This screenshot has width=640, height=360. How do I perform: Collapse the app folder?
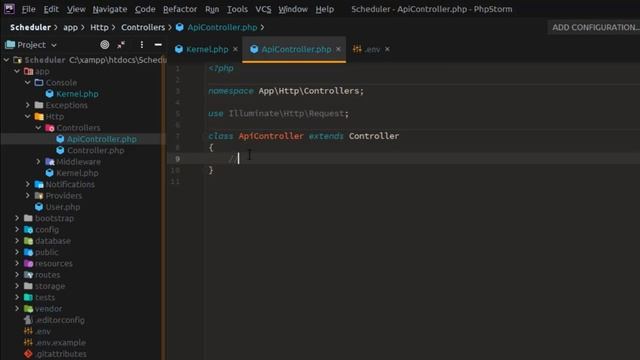(17, 71)
